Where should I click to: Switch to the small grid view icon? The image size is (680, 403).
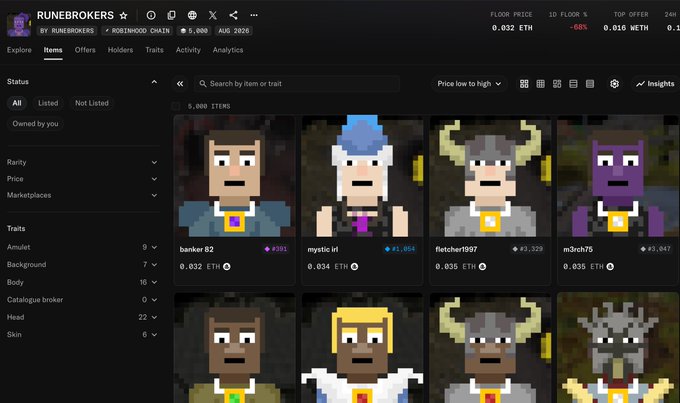click(x=540, y=84)
